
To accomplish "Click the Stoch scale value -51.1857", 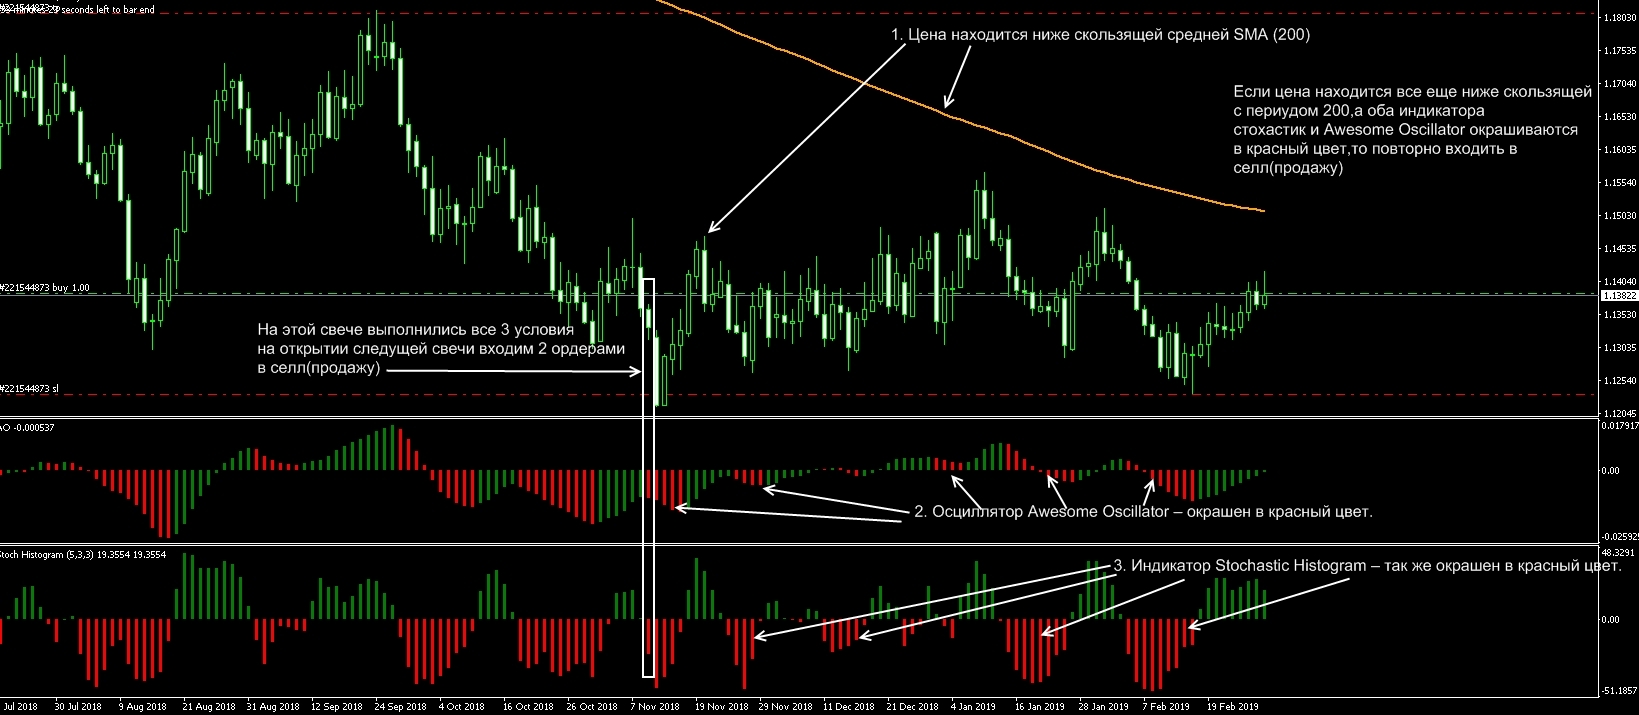I will coord(1619,690).
